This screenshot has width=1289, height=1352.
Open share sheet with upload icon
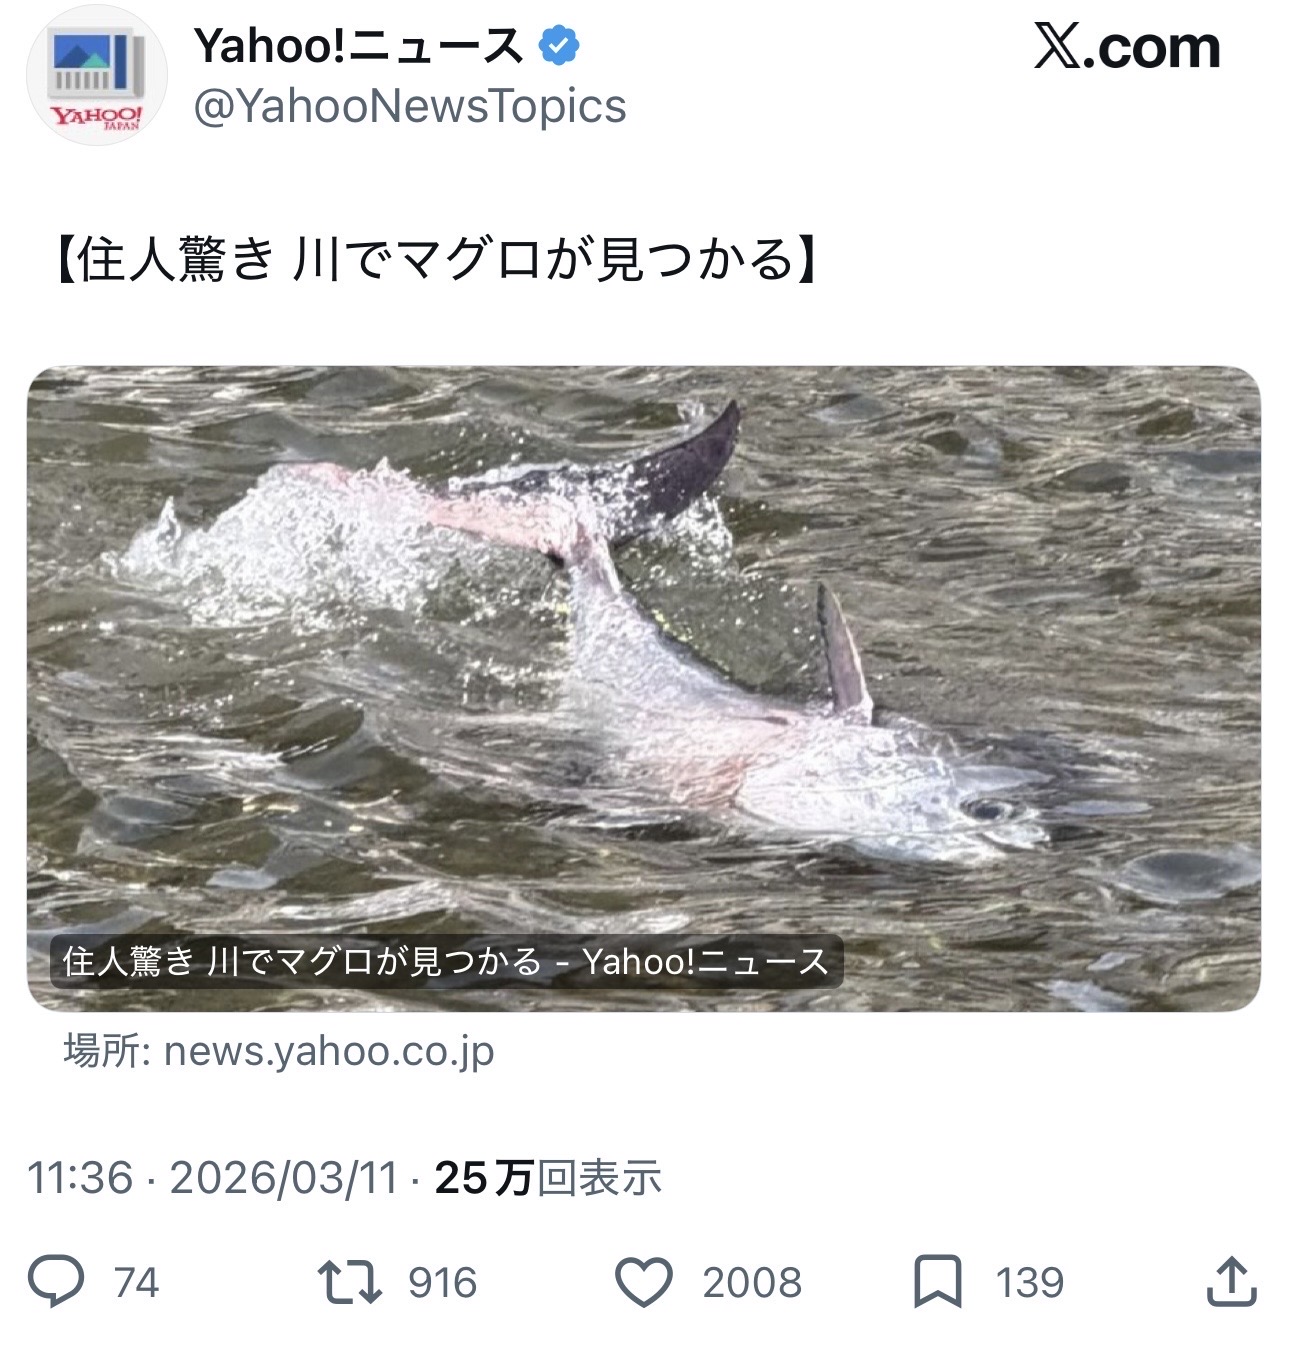tap(1231, 1281)
